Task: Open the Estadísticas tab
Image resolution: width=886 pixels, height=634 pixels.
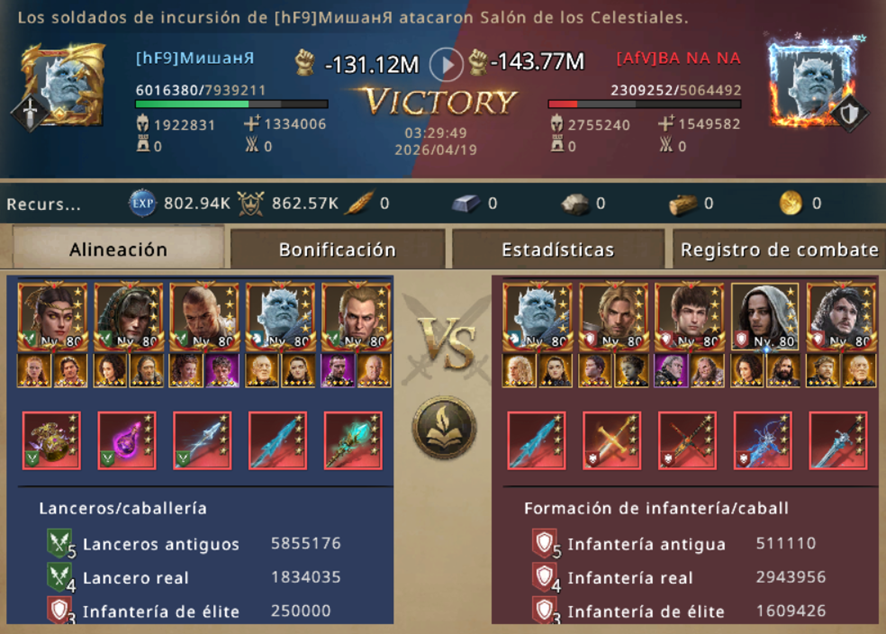Action: click(558, 249)
